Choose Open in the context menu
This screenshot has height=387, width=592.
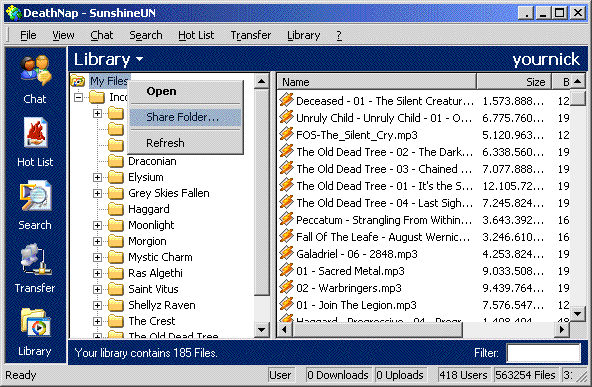coord(185,91)
